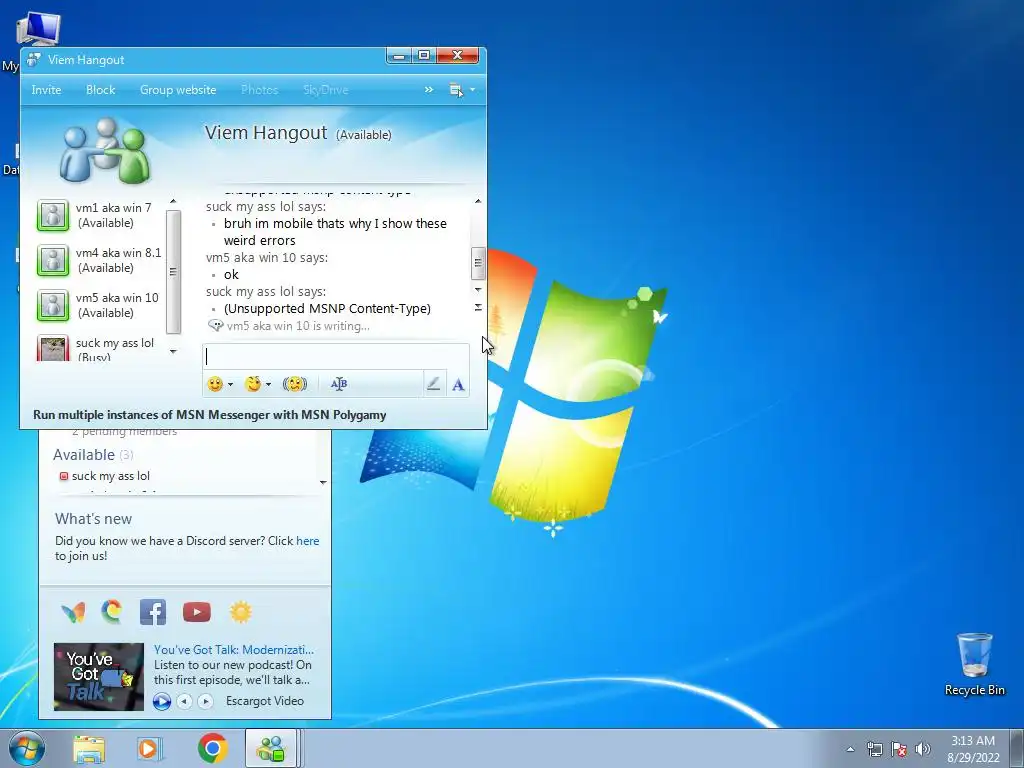Select 'suck my ass lol' in Available list
Image resolution: width=1024 pixels, height=768 pixels.
[x=110, y=476]
